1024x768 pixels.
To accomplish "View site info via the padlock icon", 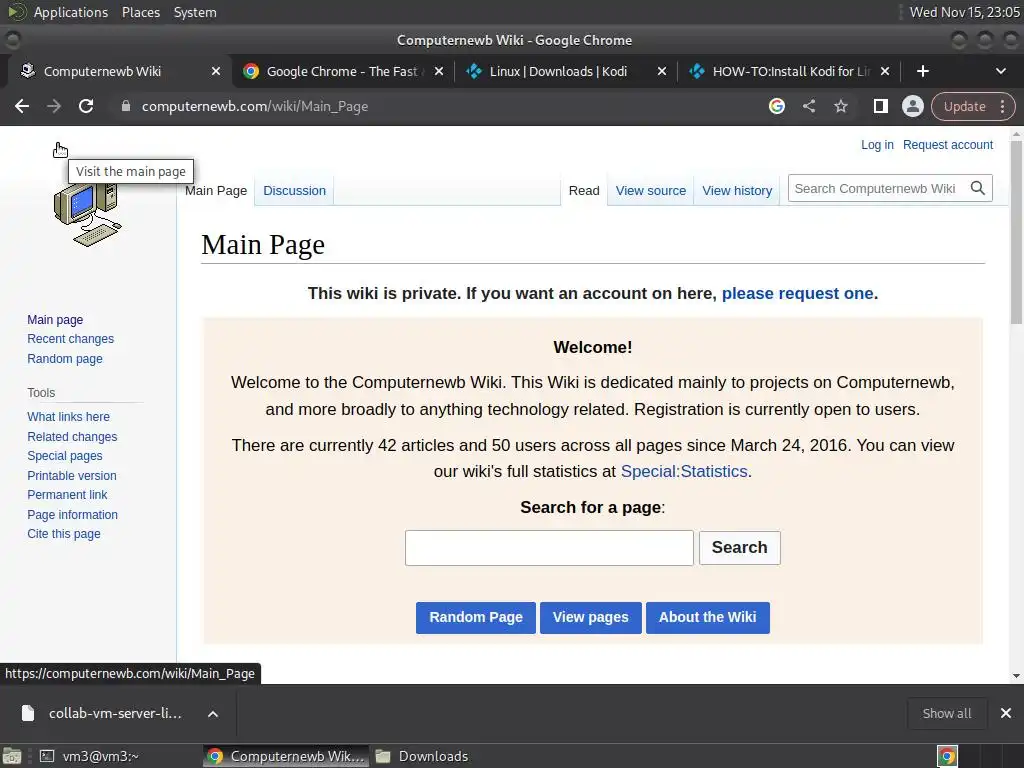I will (x=126, y=106).
